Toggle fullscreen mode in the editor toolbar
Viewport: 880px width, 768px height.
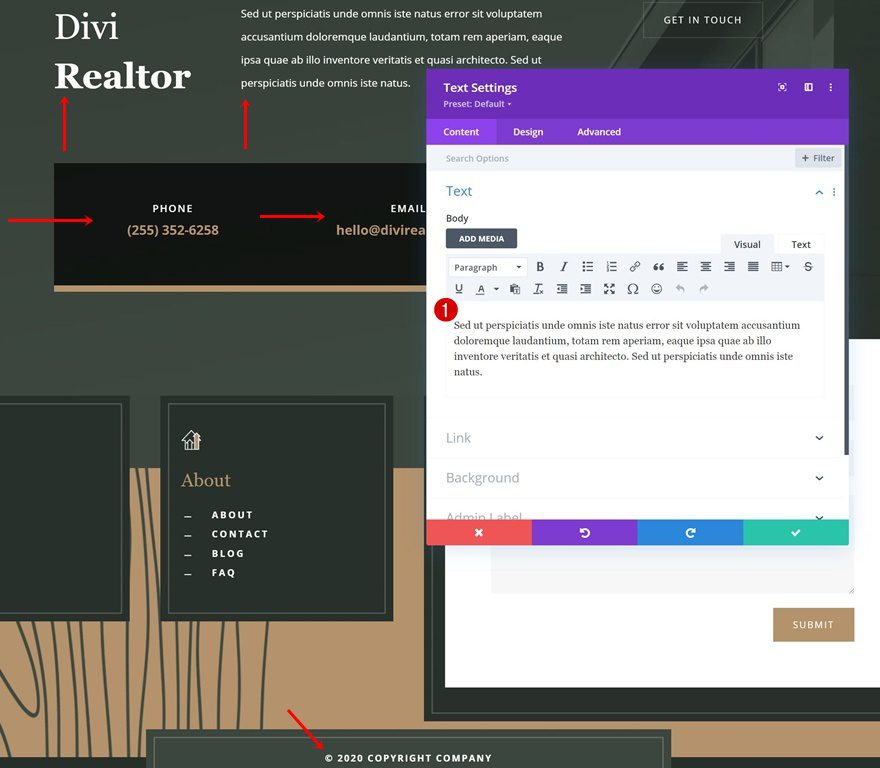coord(609,289)
